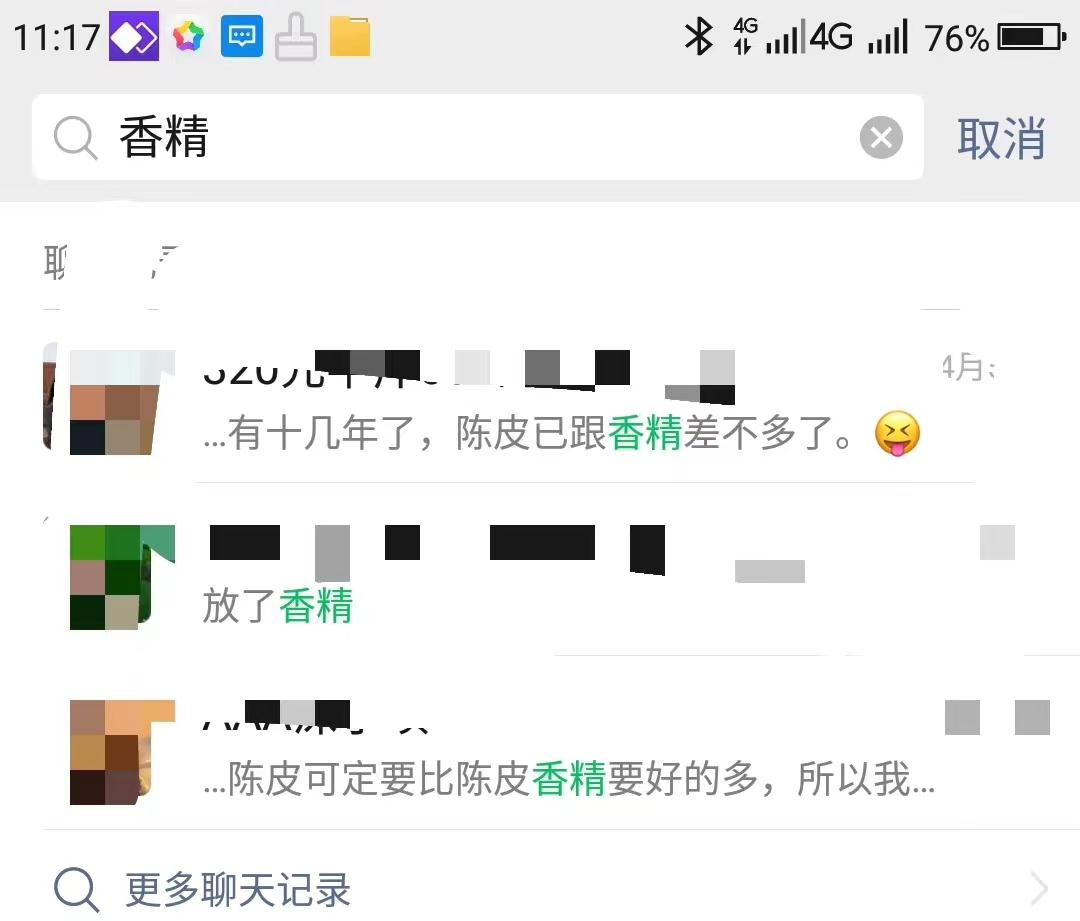Tap the purple diamond app notification icon
This screenshot has height=921, width=1080.
[134, 37]
